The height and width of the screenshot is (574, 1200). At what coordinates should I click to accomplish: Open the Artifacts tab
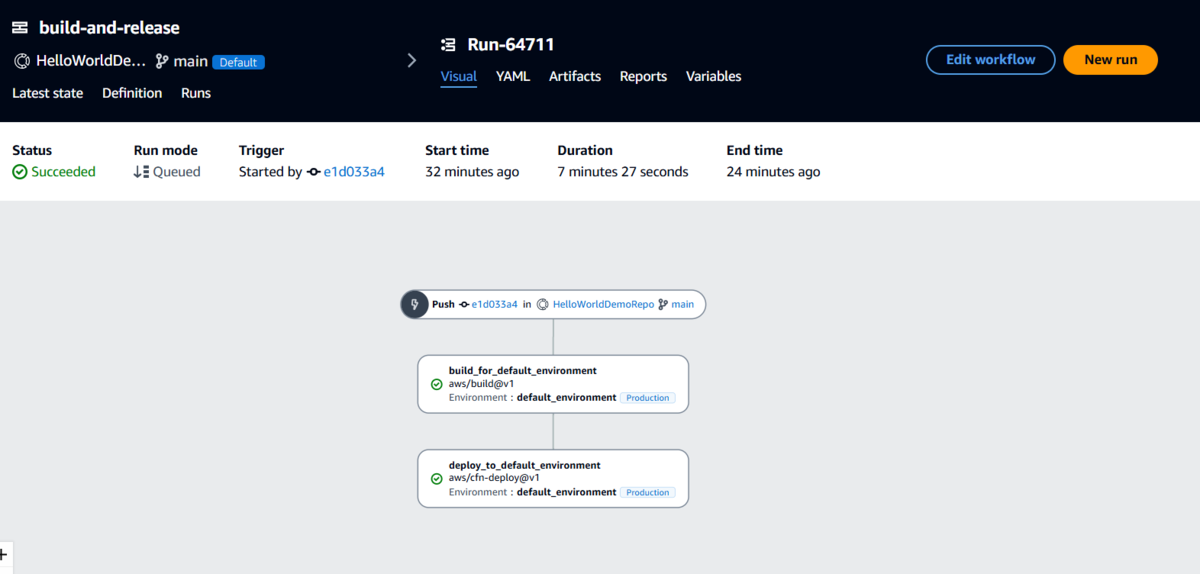pos(575,76)
